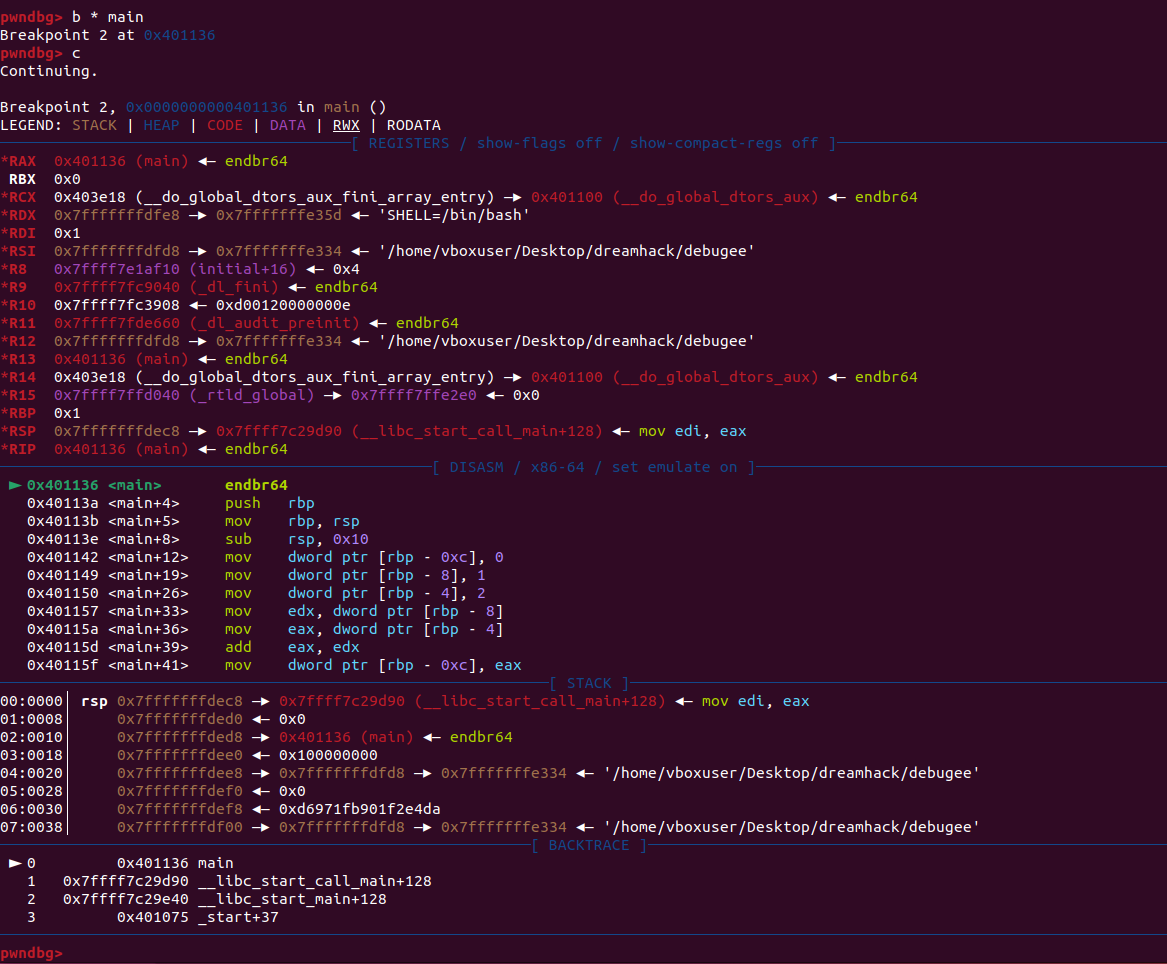Viewport: 1167px width, 964px height.
Task: Click the R13 register name
Action: coord(22,359)
